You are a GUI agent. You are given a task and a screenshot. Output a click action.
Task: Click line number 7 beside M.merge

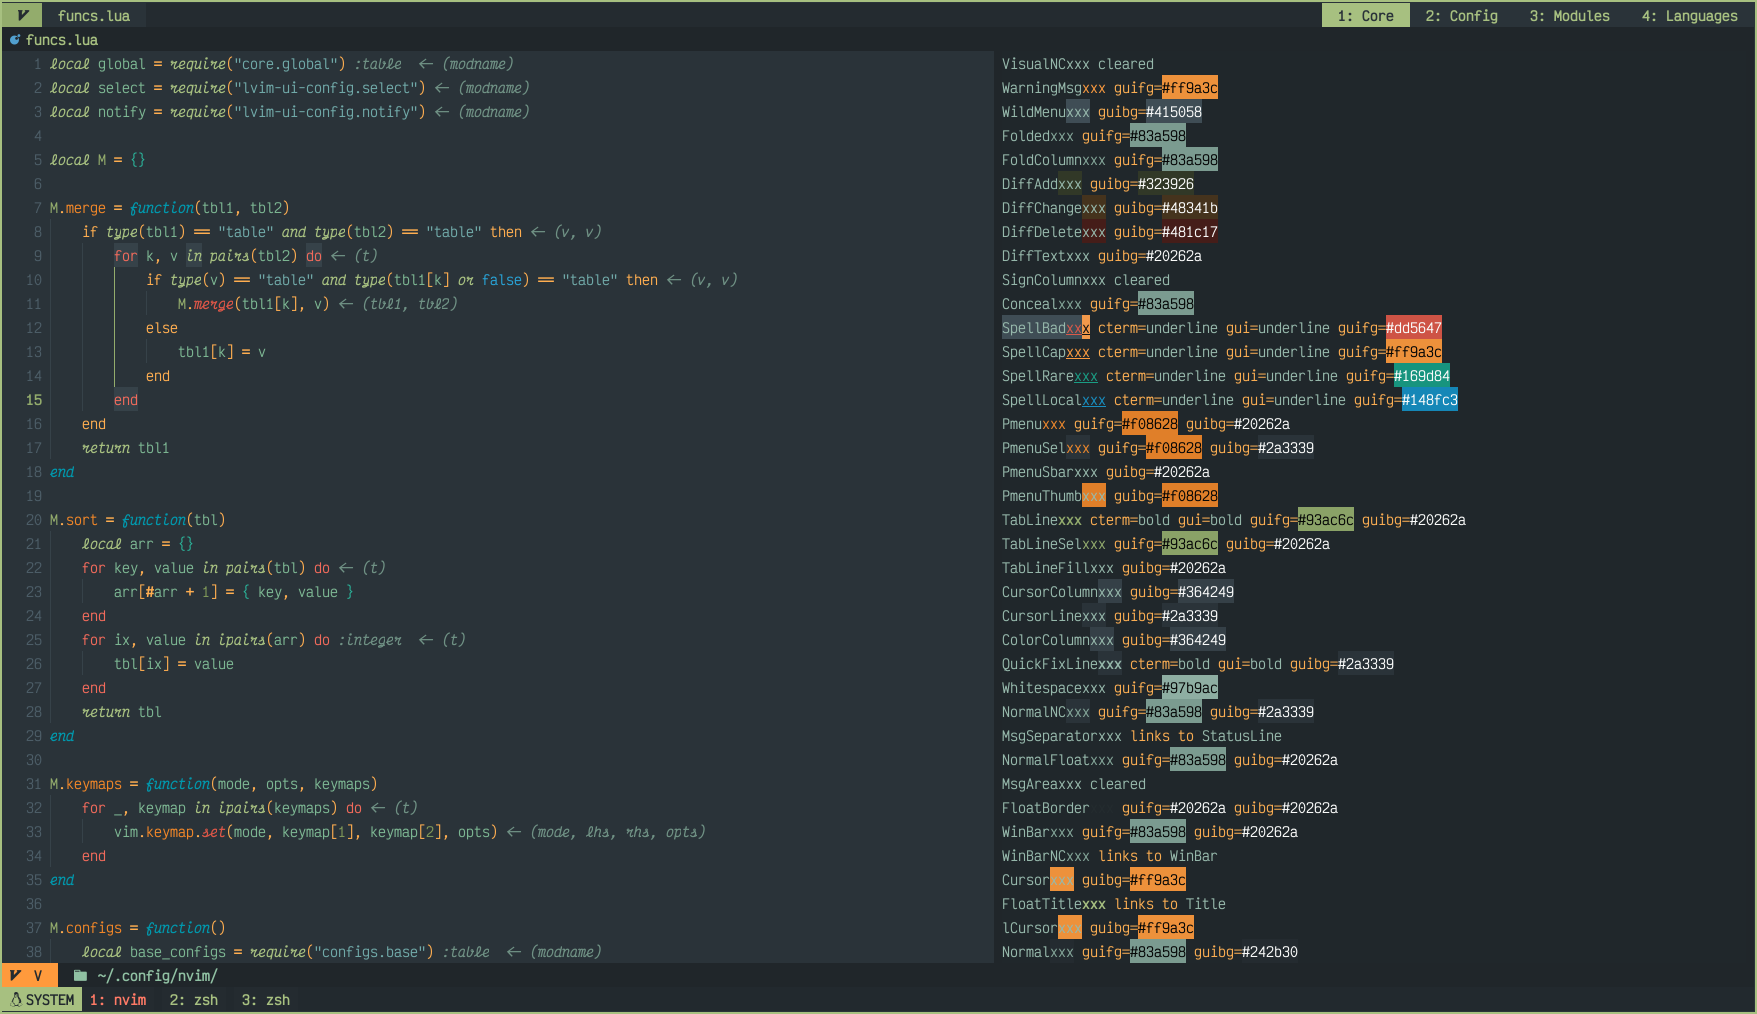[38, 208]
